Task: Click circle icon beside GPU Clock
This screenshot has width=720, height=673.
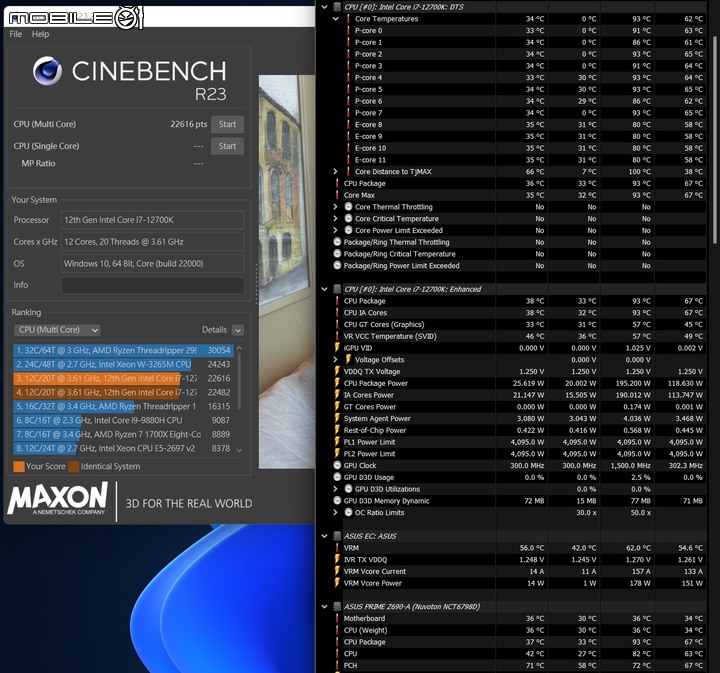Action: (x=337, y=465)
